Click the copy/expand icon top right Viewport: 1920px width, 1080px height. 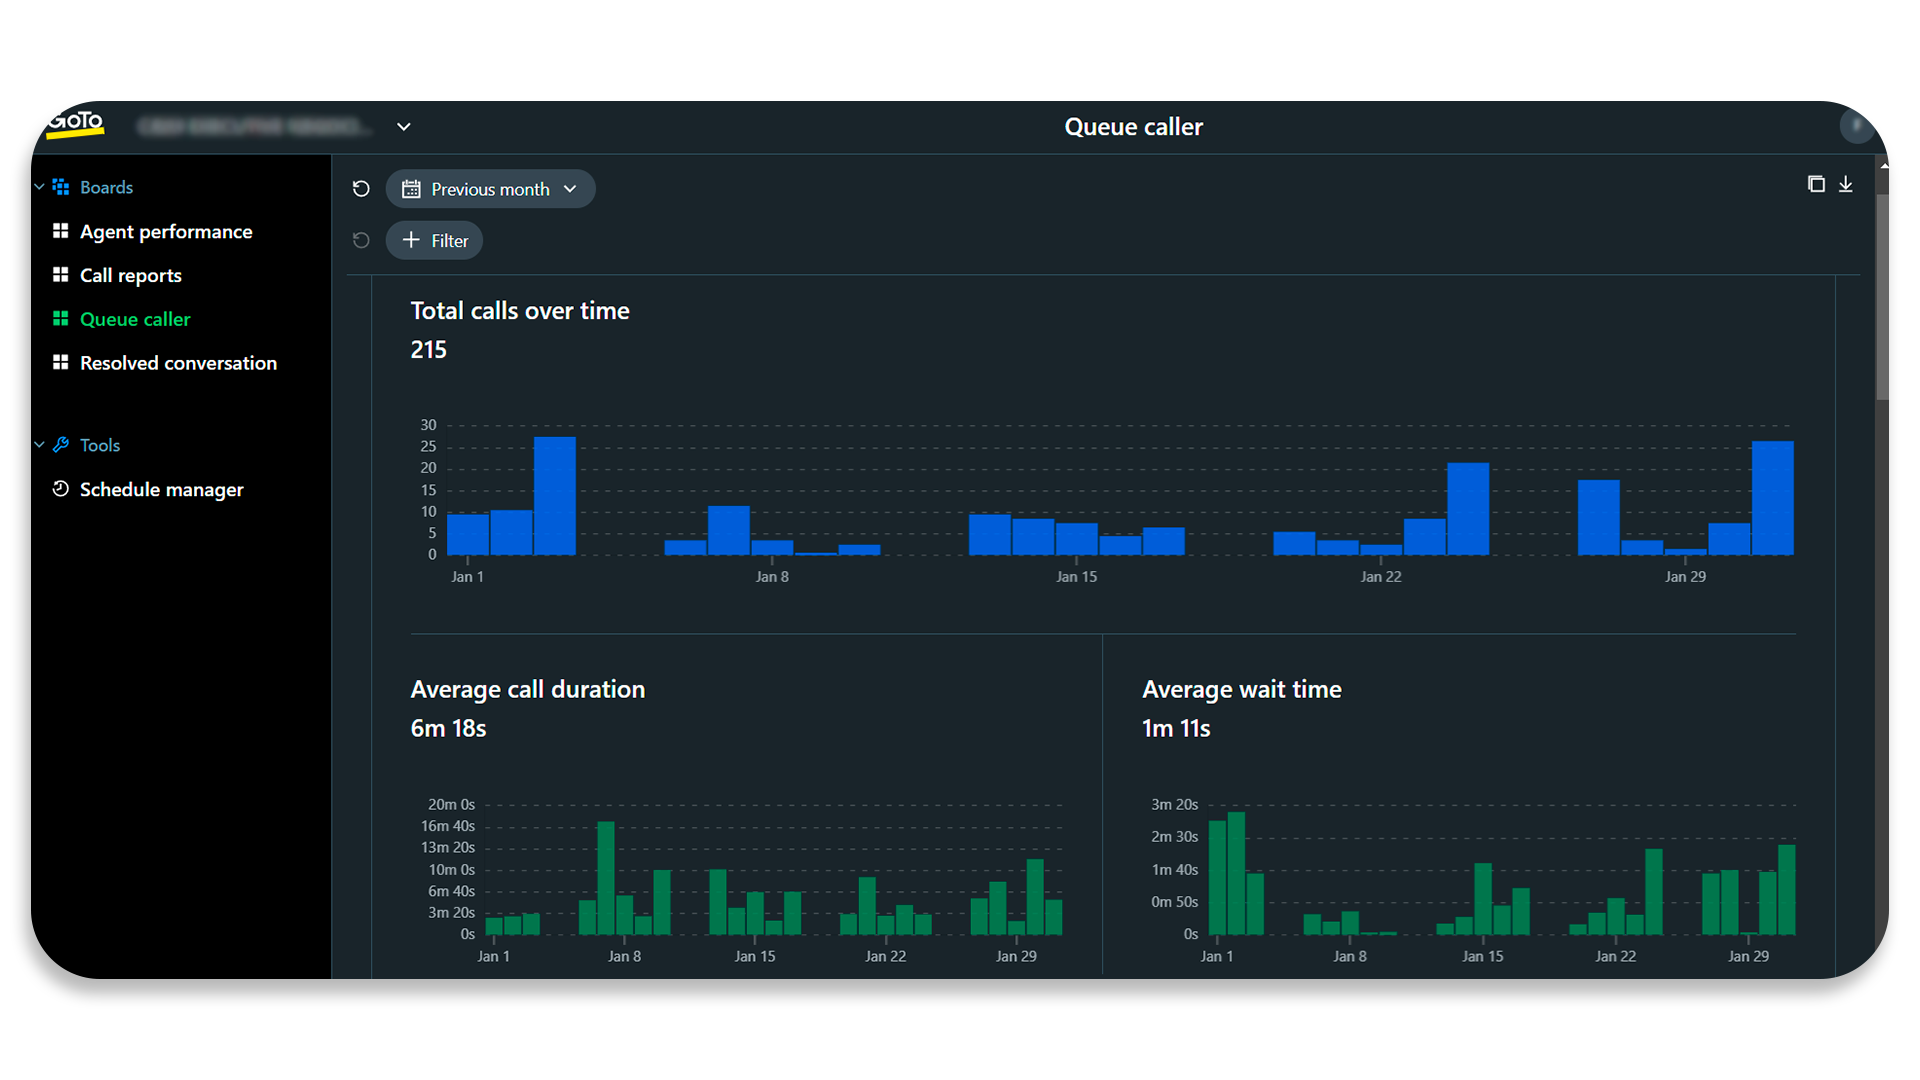(1816, 183)
